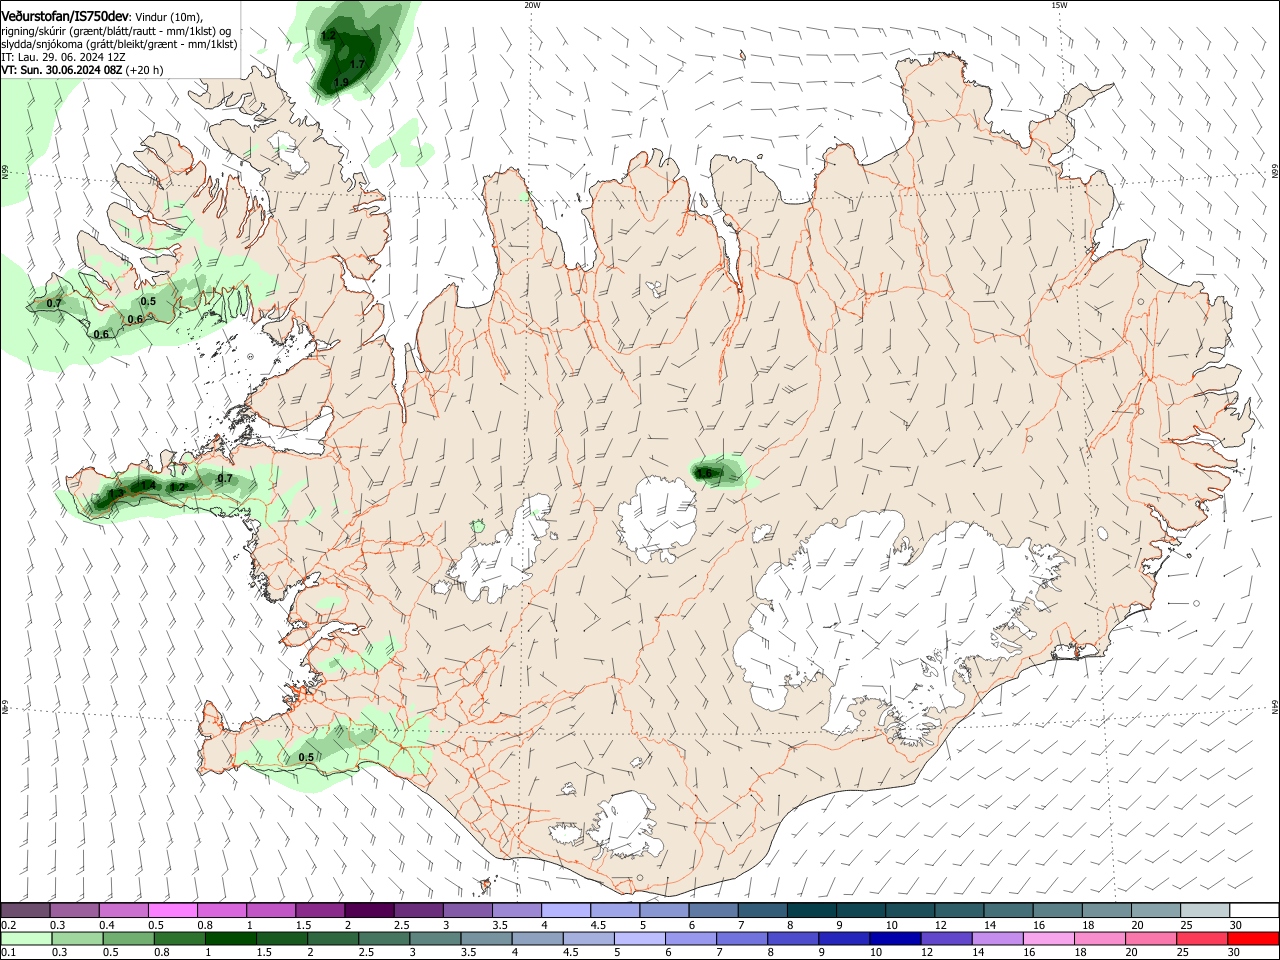Viewport: 1280px width, 960px height.
Task: Select the lavender swatch labeled 4 in snow scale
Action: (x=565, y=911)
